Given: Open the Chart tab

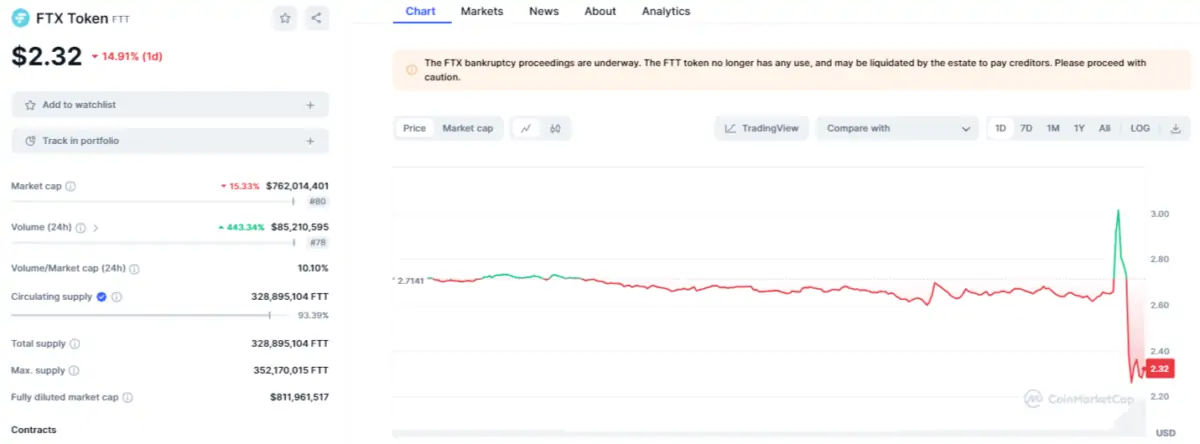Looking at the screenshot, I should [420, 11].
